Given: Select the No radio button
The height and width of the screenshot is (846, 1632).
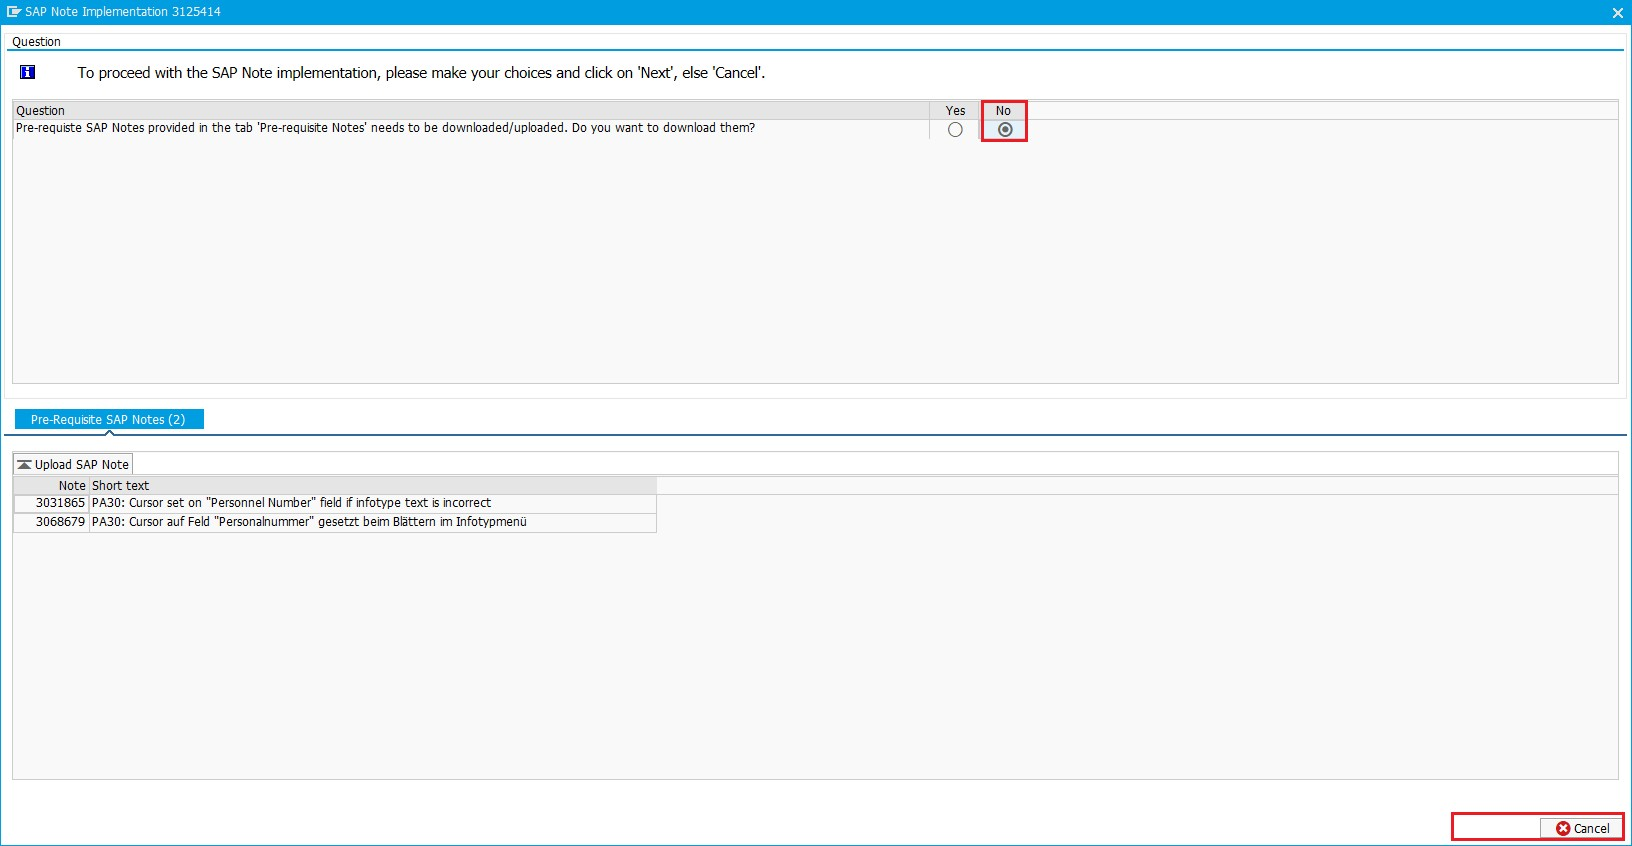Looking at the screenshot, I should click(x=1005, y=130).
